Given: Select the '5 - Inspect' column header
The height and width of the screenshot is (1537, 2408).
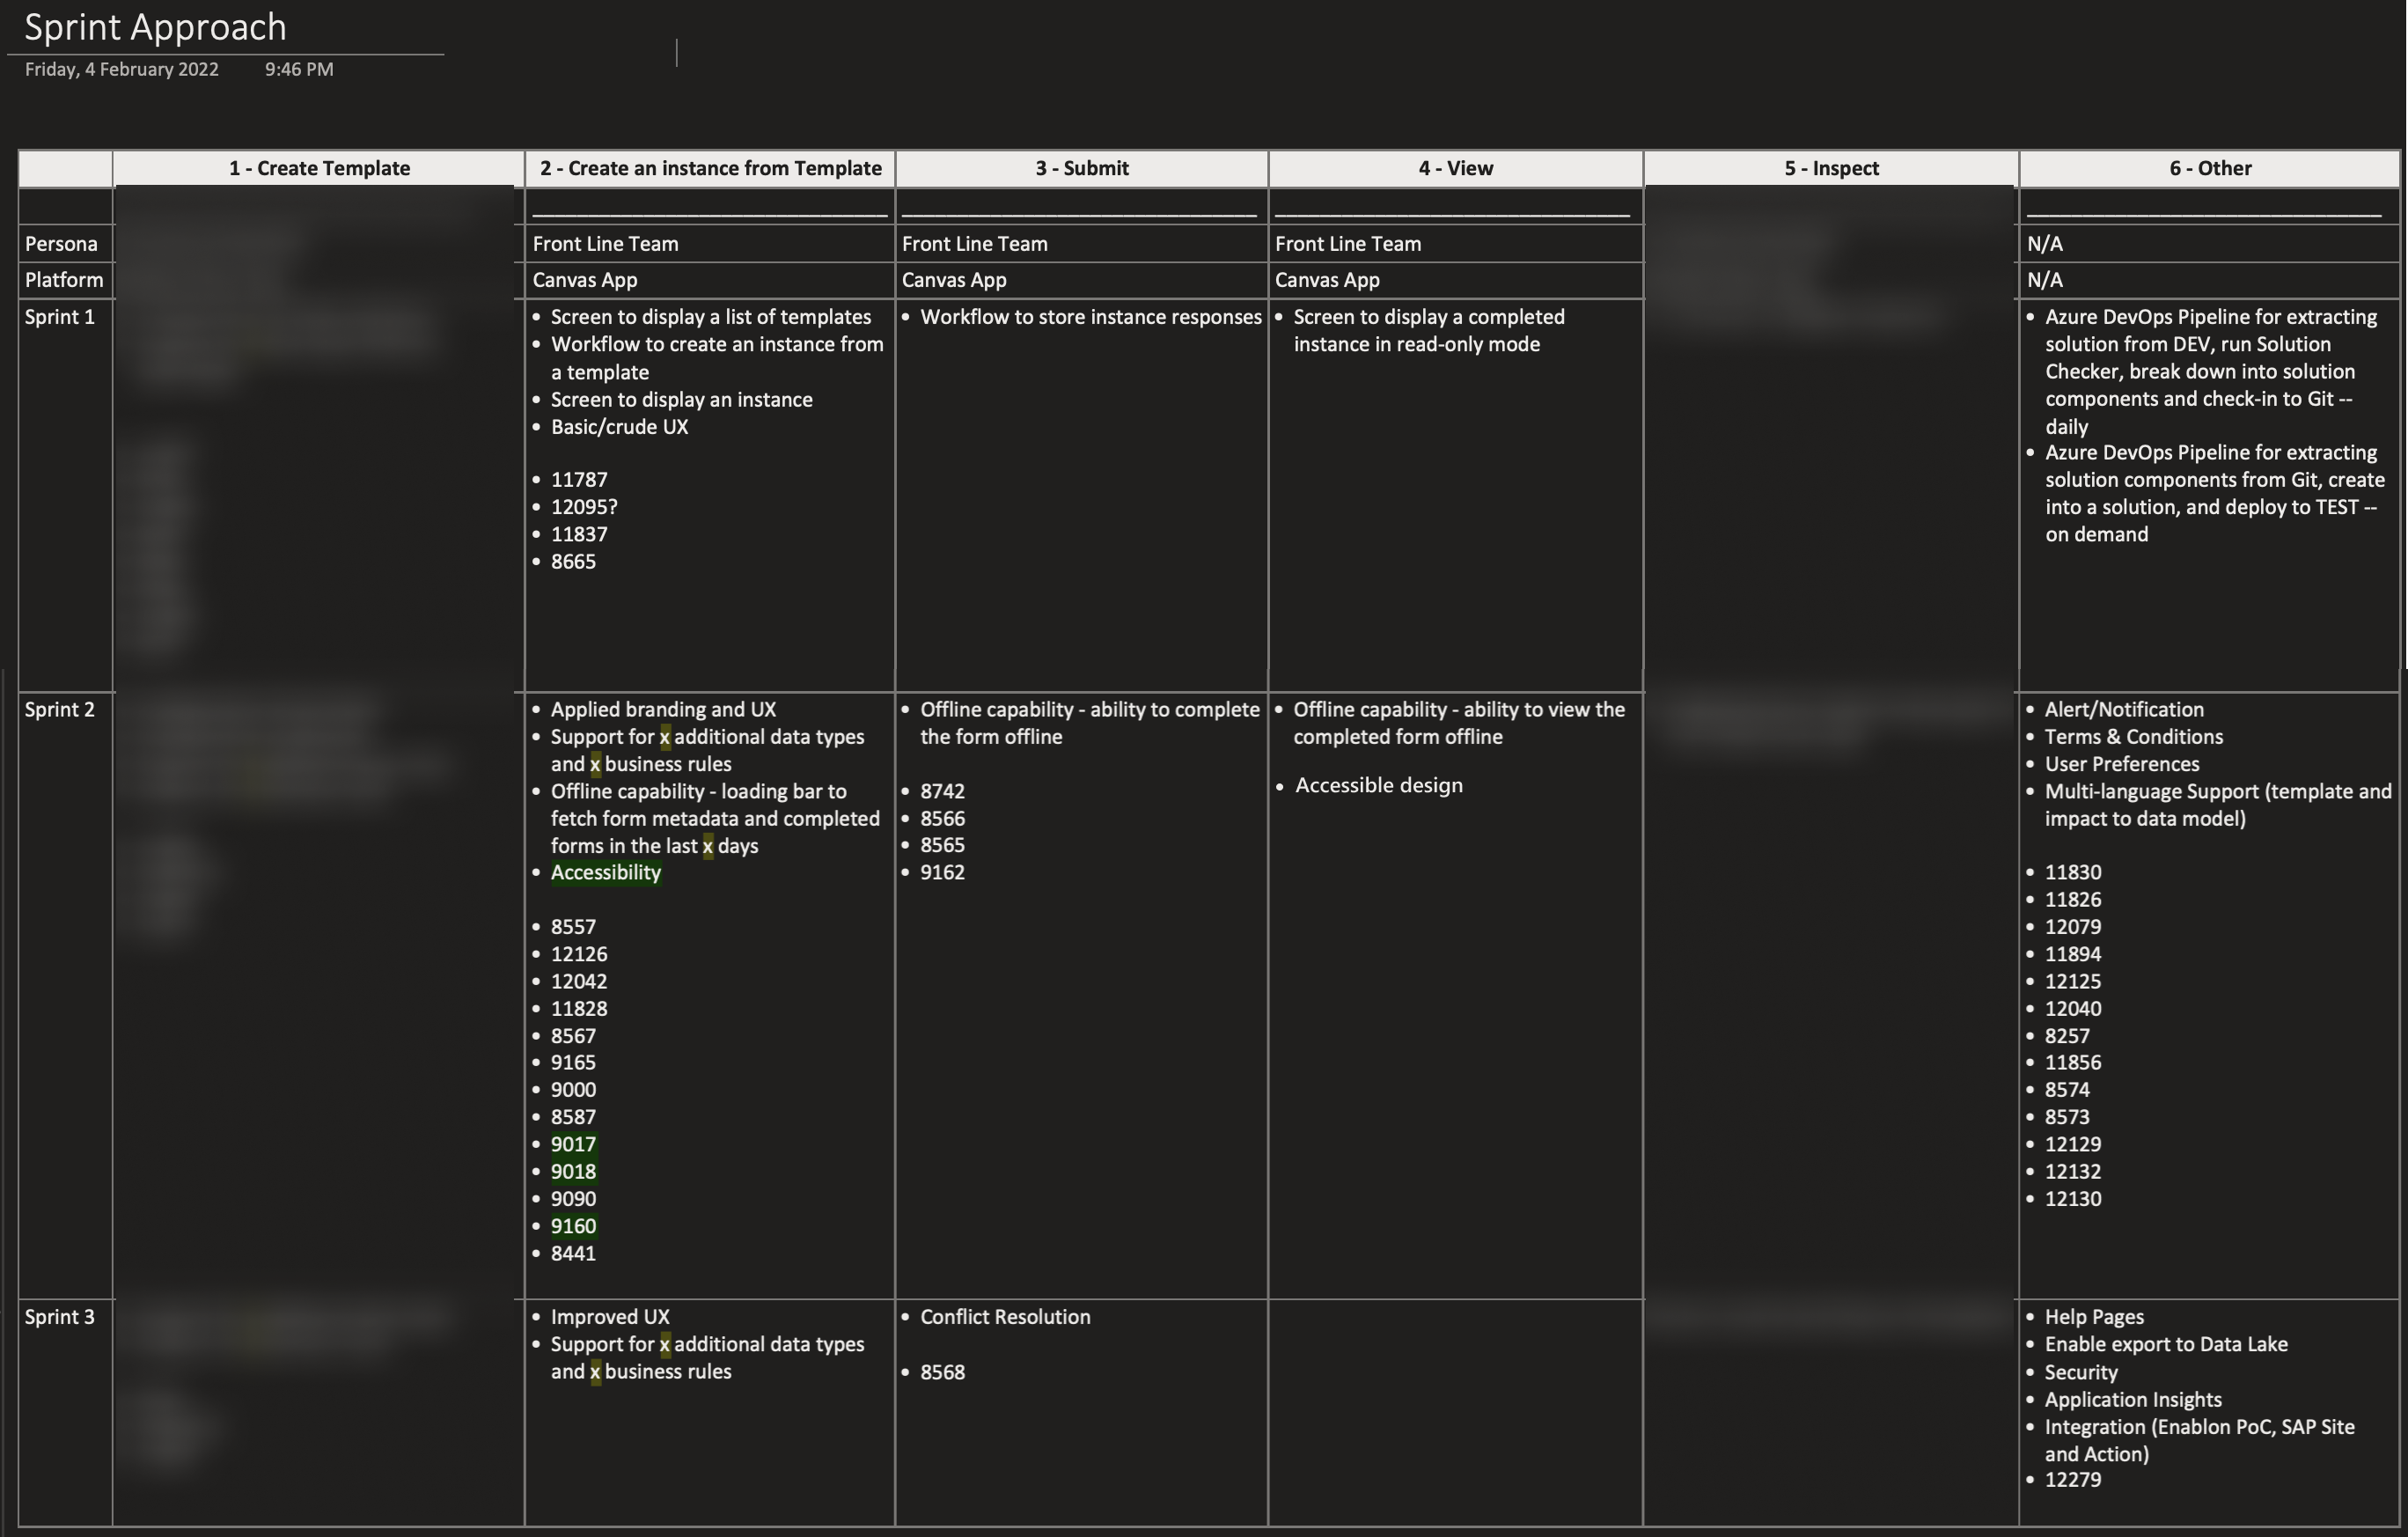Looking at the screenshot, I should (1831, 168).
